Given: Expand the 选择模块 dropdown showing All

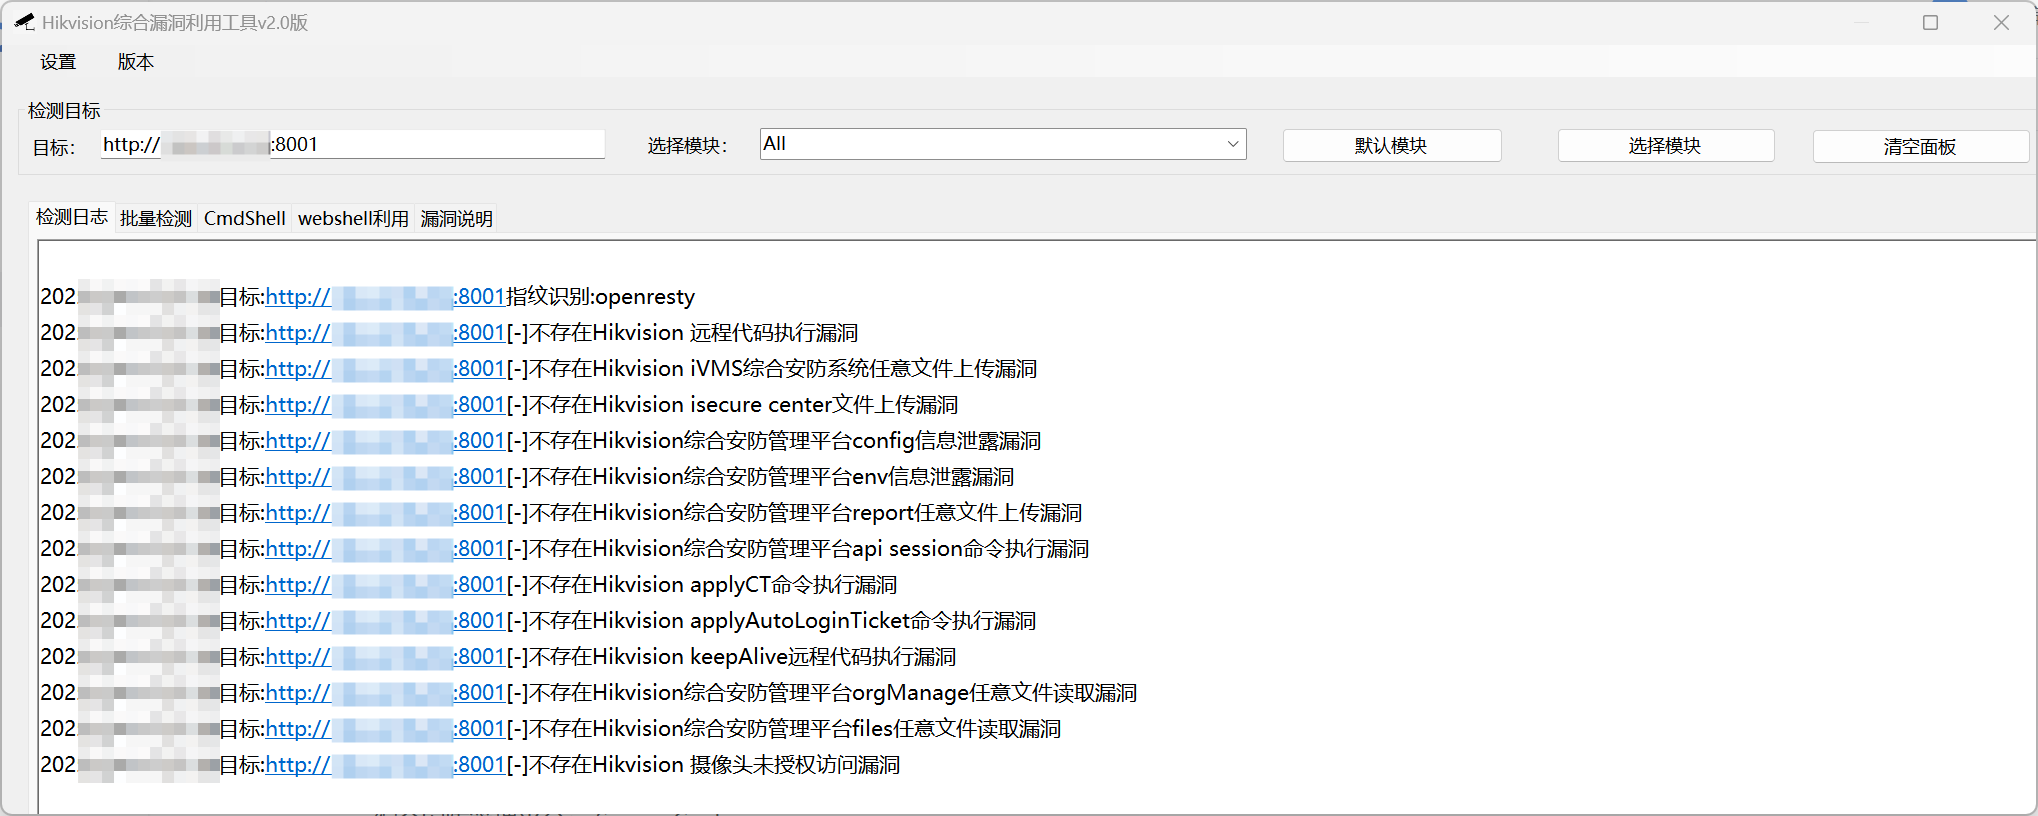Looking at the screenshot, I should coord(1003,144).
